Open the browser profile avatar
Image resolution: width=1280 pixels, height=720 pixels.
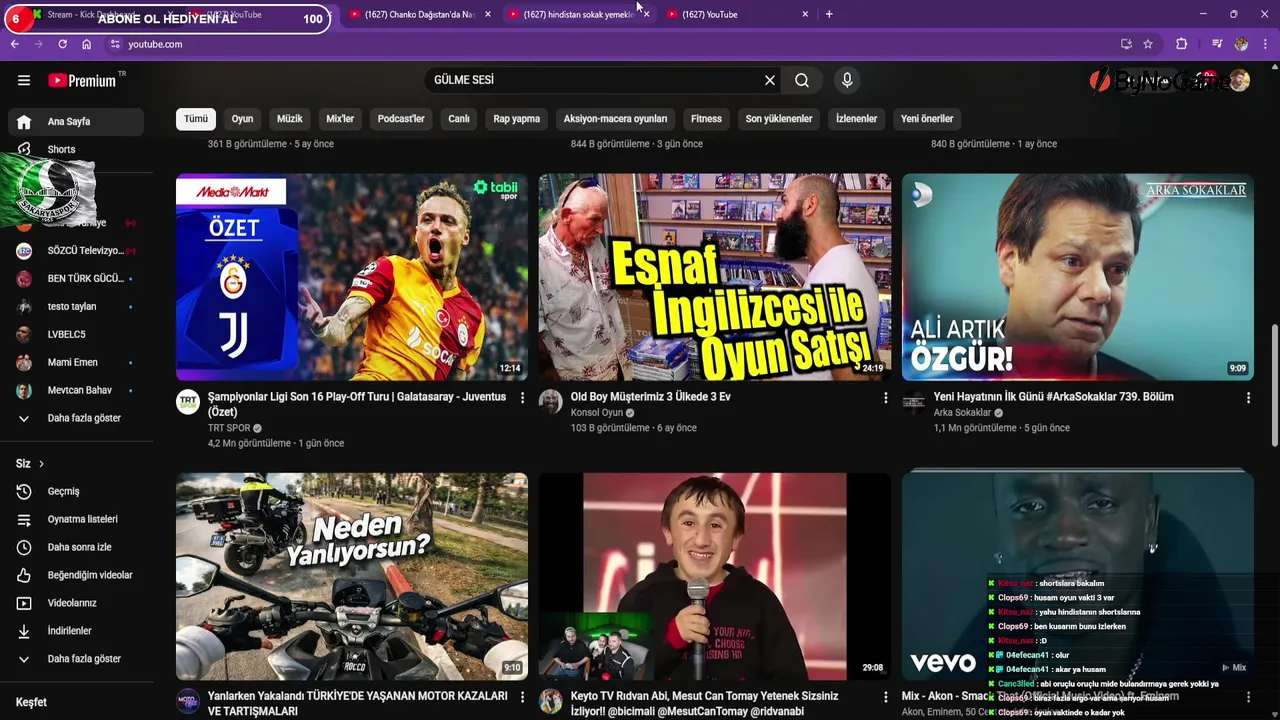tap(1242, 44)
